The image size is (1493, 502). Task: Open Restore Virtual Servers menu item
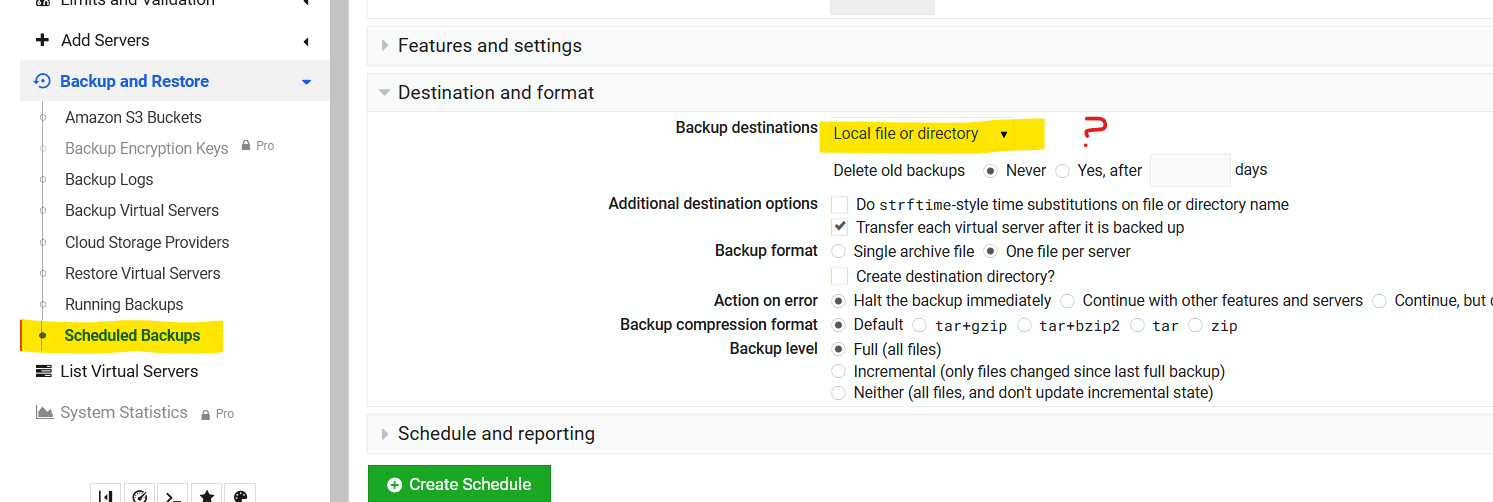tap(142, 273)
